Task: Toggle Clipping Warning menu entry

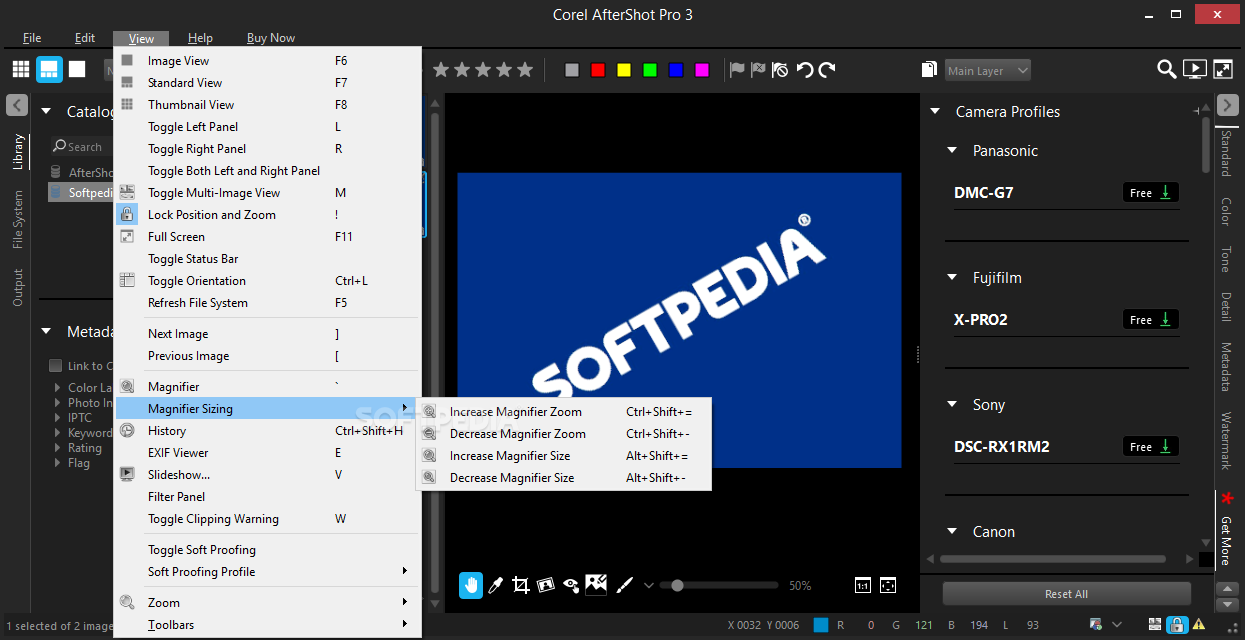Action: [x=267, y=519]
